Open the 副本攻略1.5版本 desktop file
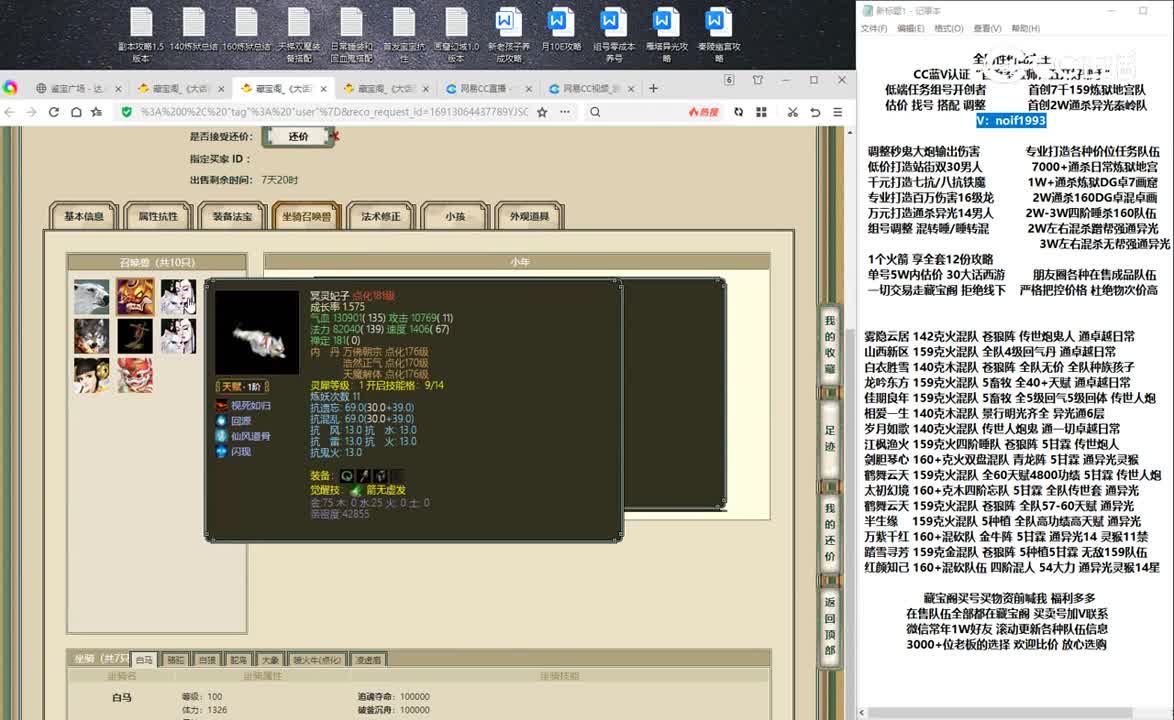The image size is (1174, 720). tap(141, 34)
